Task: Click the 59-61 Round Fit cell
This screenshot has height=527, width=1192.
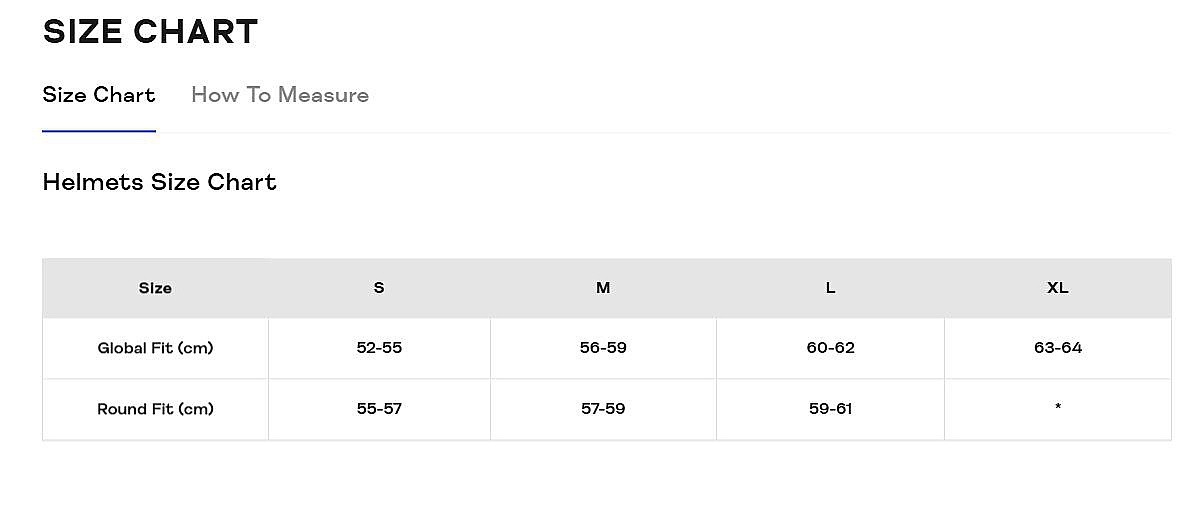Action: point(830,409)
